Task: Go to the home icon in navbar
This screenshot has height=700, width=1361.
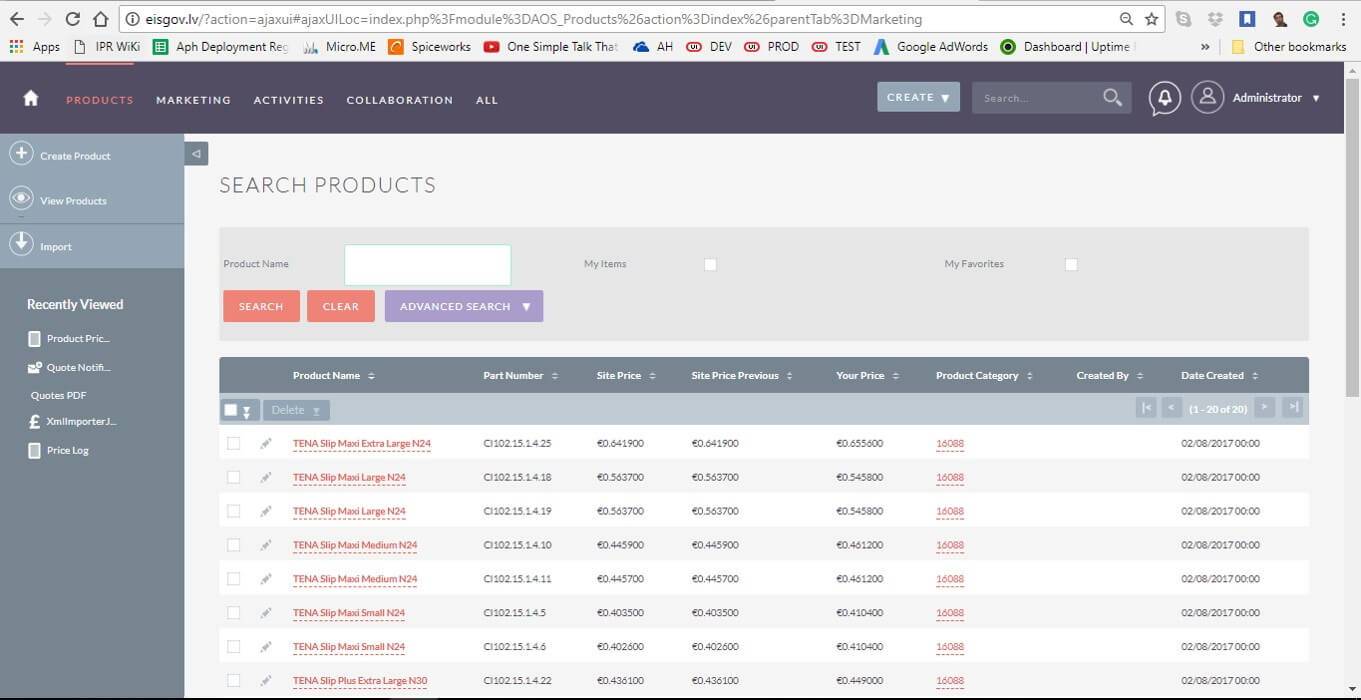Action: (31, 98)
